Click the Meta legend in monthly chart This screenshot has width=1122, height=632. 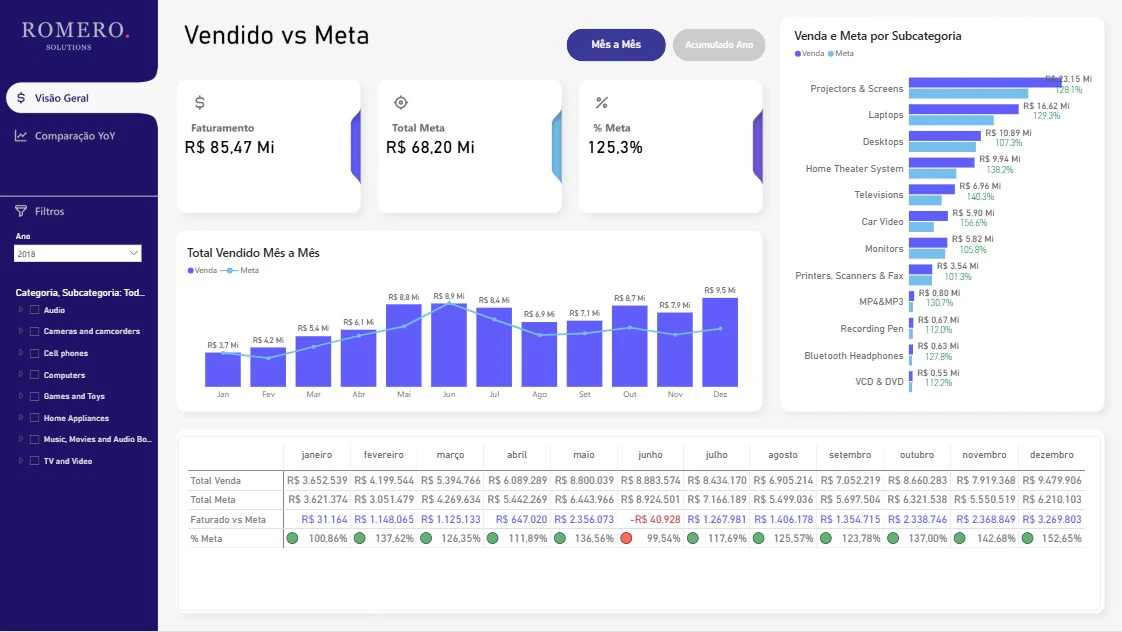pos(240,271)
